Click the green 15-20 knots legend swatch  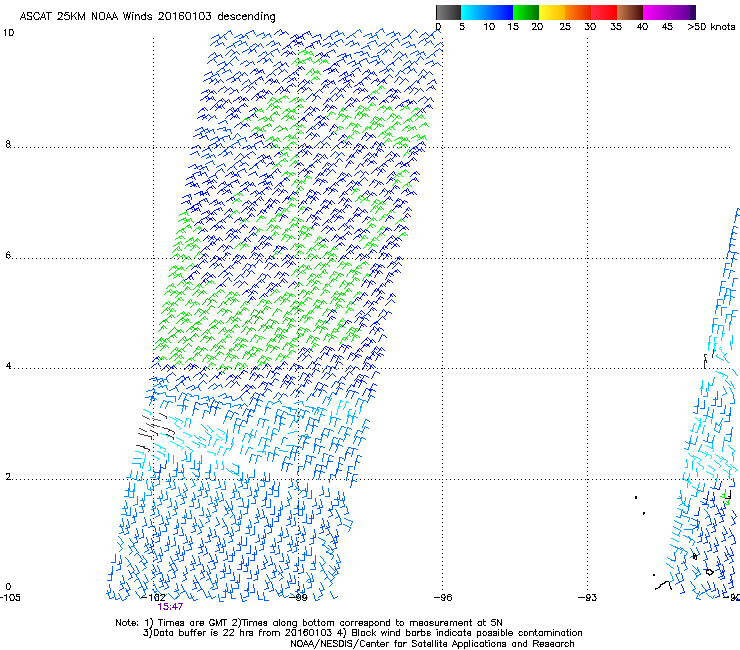point(526,12)
